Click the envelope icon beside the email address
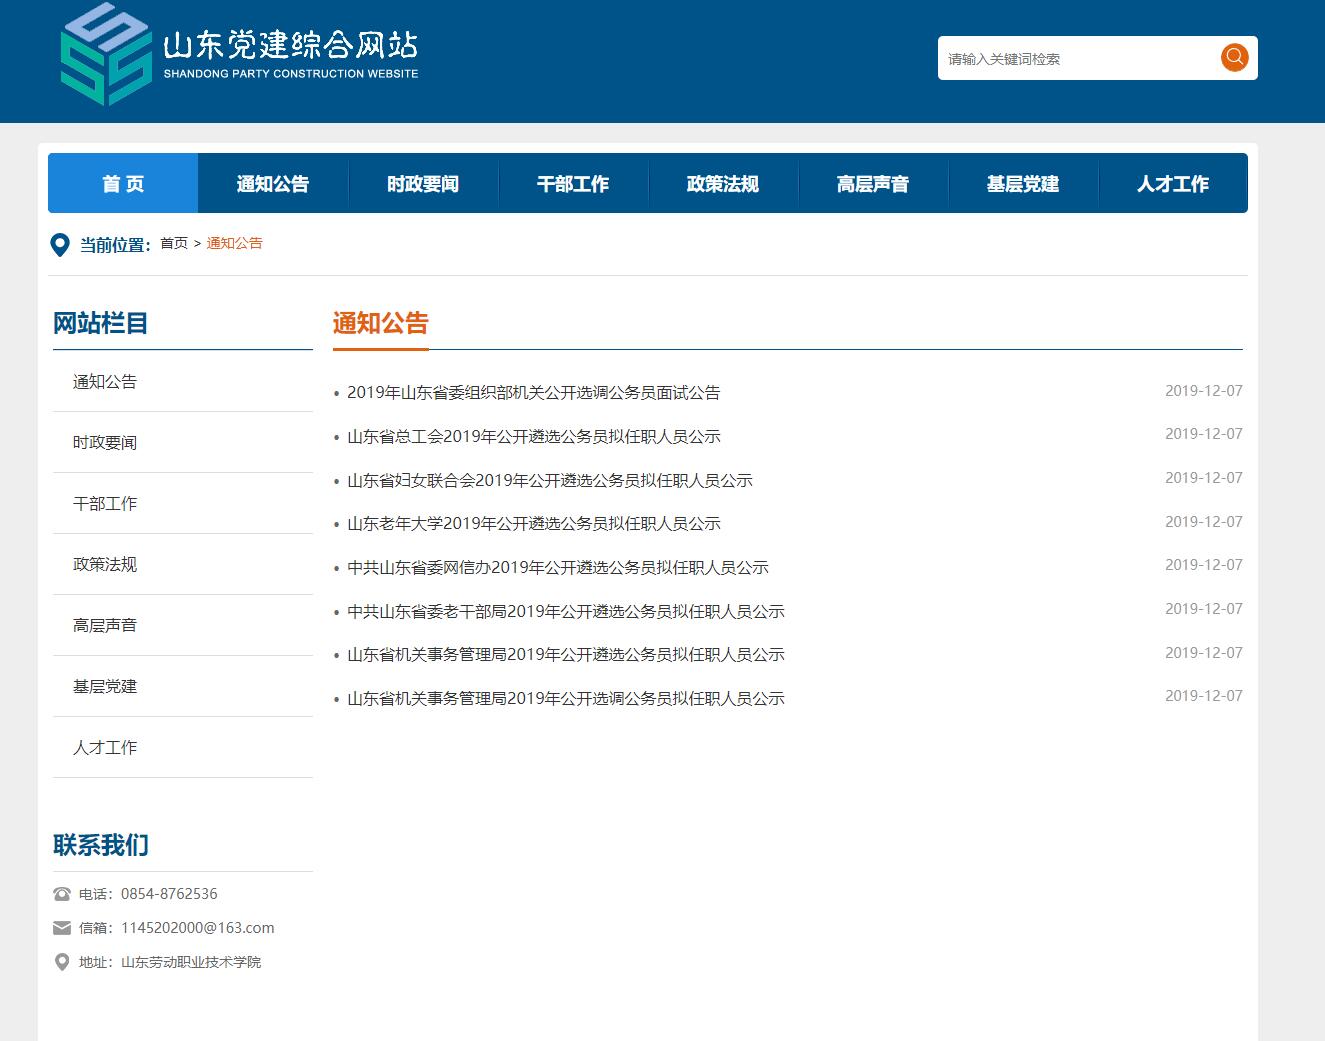This screenshot has height=1041, width=1325. (x=61, y=927)
